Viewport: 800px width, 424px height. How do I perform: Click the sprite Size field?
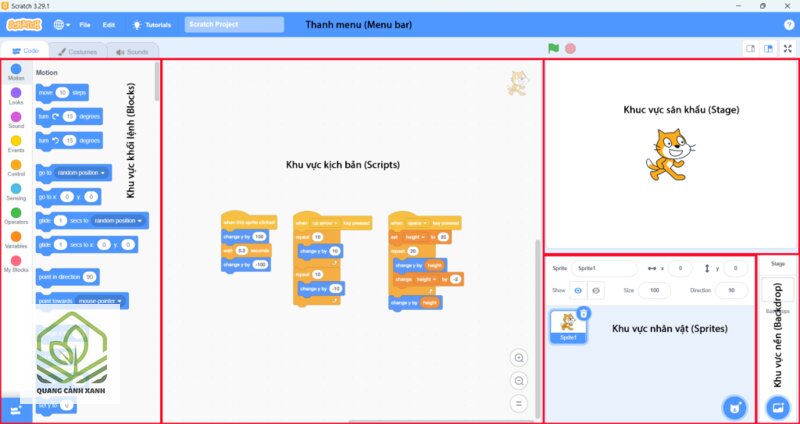[x=655, y=290]
